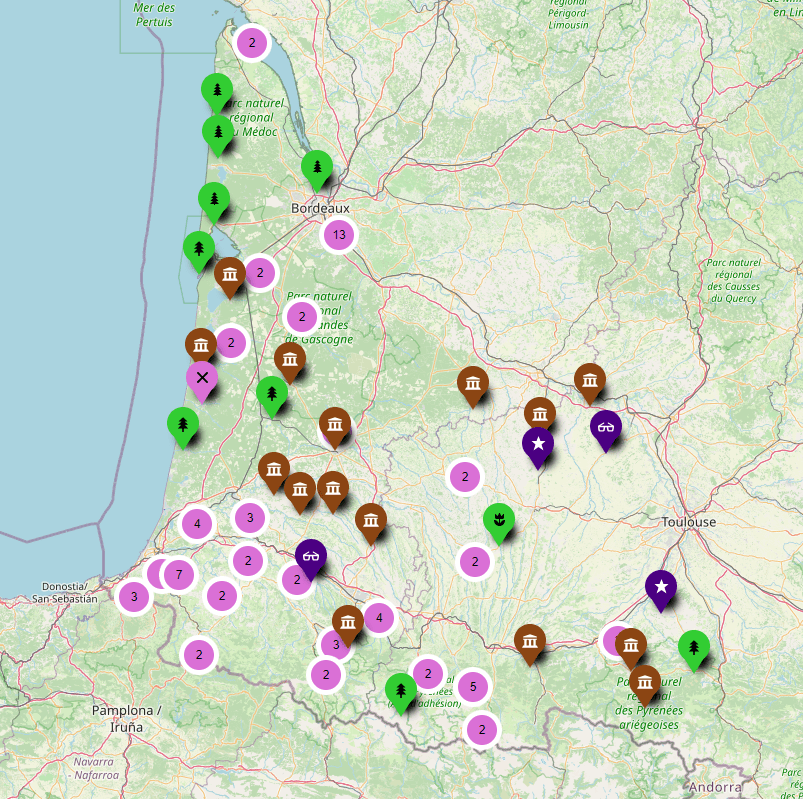803x799 pixels.
Task: Open the easternmost purple glasses marker
Action: point(606,427)
